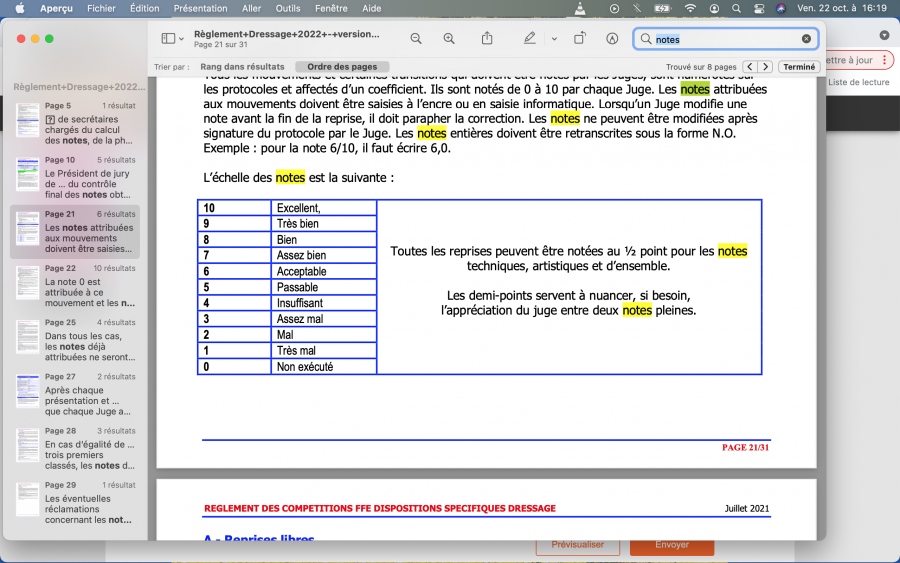The image size is (900, 563).
Task: Rotate the page with the rotate icon
Action: pyautogui.click(x=579, y=38)
